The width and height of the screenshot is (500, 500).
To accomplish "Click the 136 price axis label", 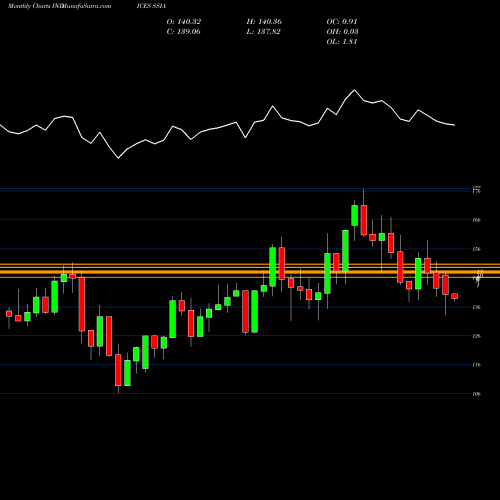I will [x=477, y=307].
